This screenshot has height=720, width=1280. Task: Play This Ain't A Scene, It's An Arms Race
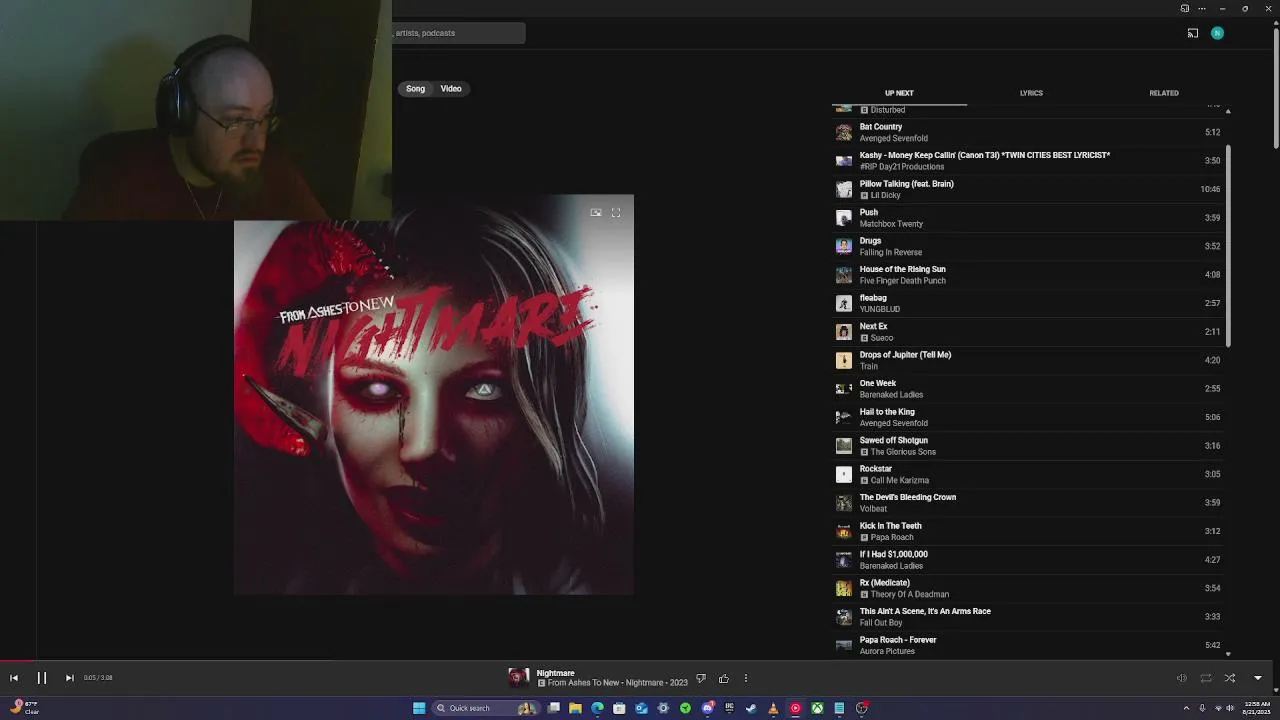pyautogui.click(x=1027, y=617)
